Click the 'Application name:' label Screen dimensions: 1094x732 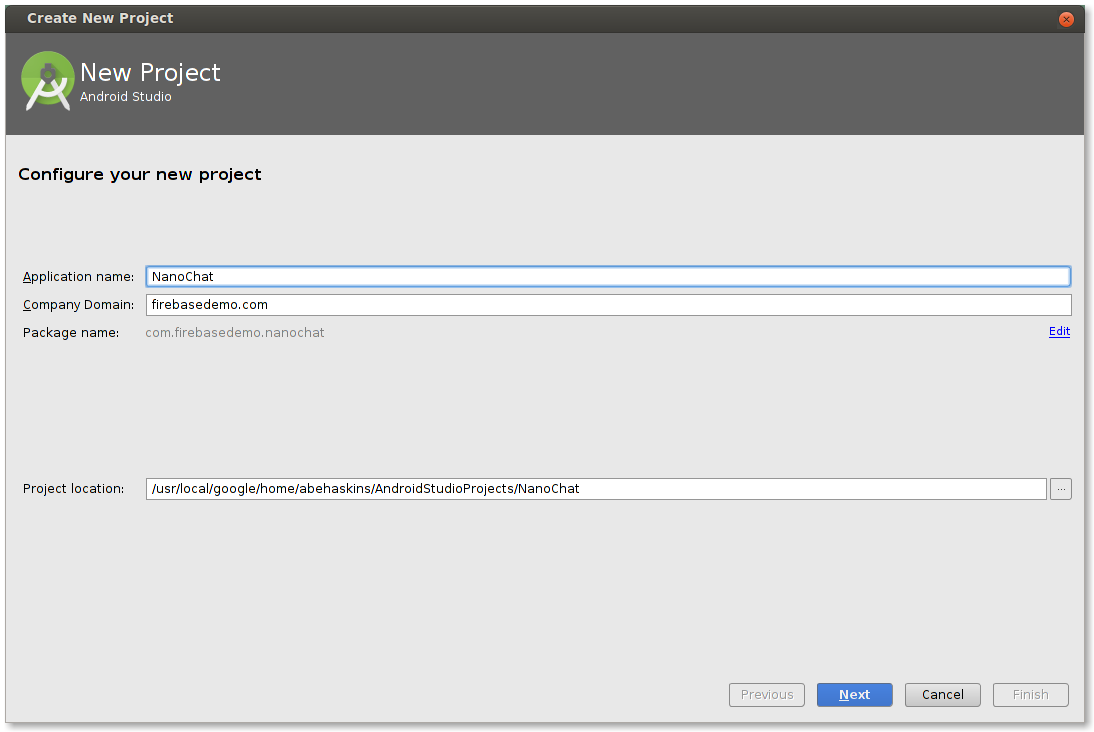[x=78, y=277]
